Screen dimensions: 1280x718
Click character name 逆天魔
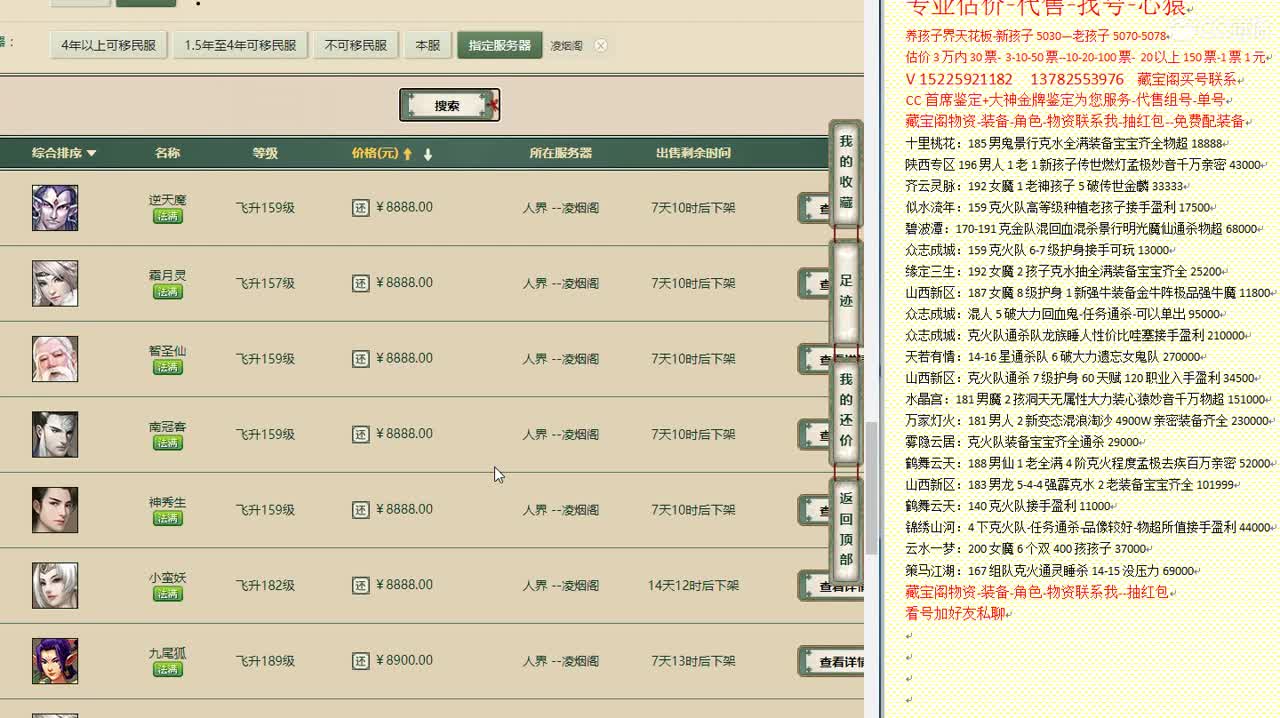point(168,200)
